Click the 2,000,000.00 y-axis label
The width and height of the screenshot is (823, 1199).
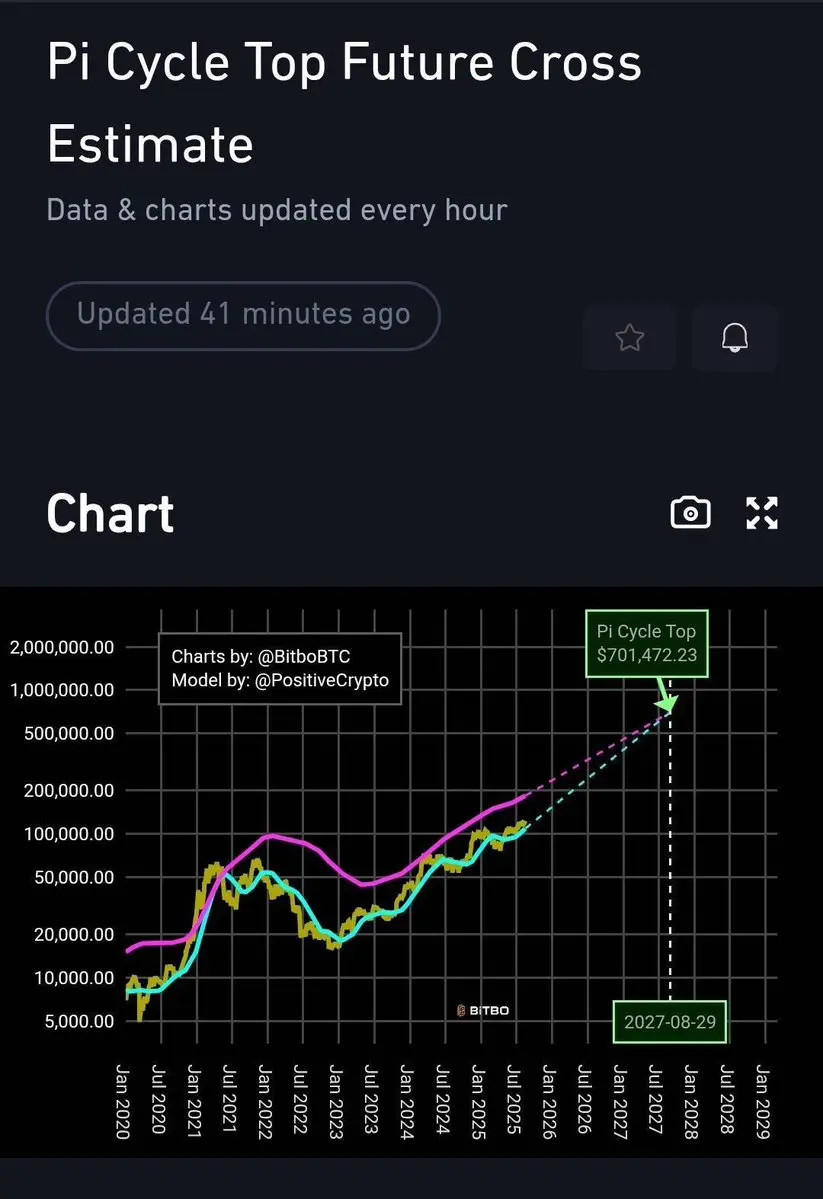[62, 647]
